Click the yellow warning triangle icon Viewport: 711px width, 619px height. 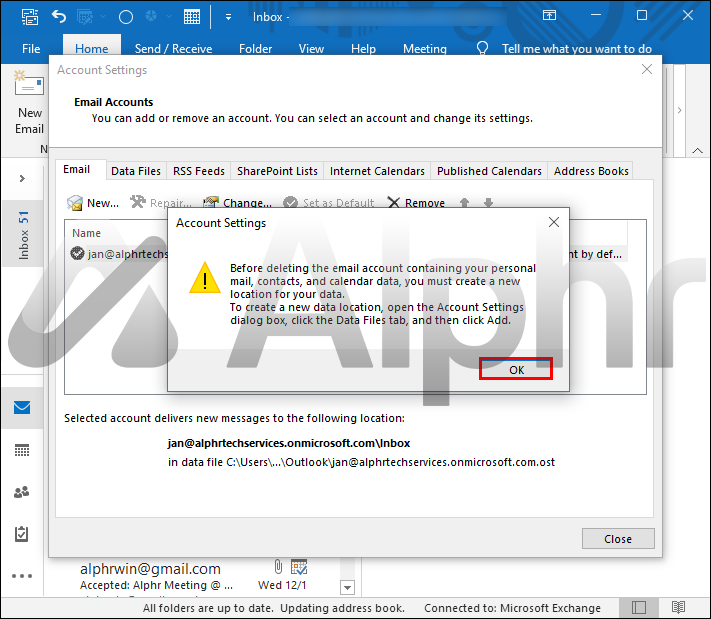(x=205, y=278)
